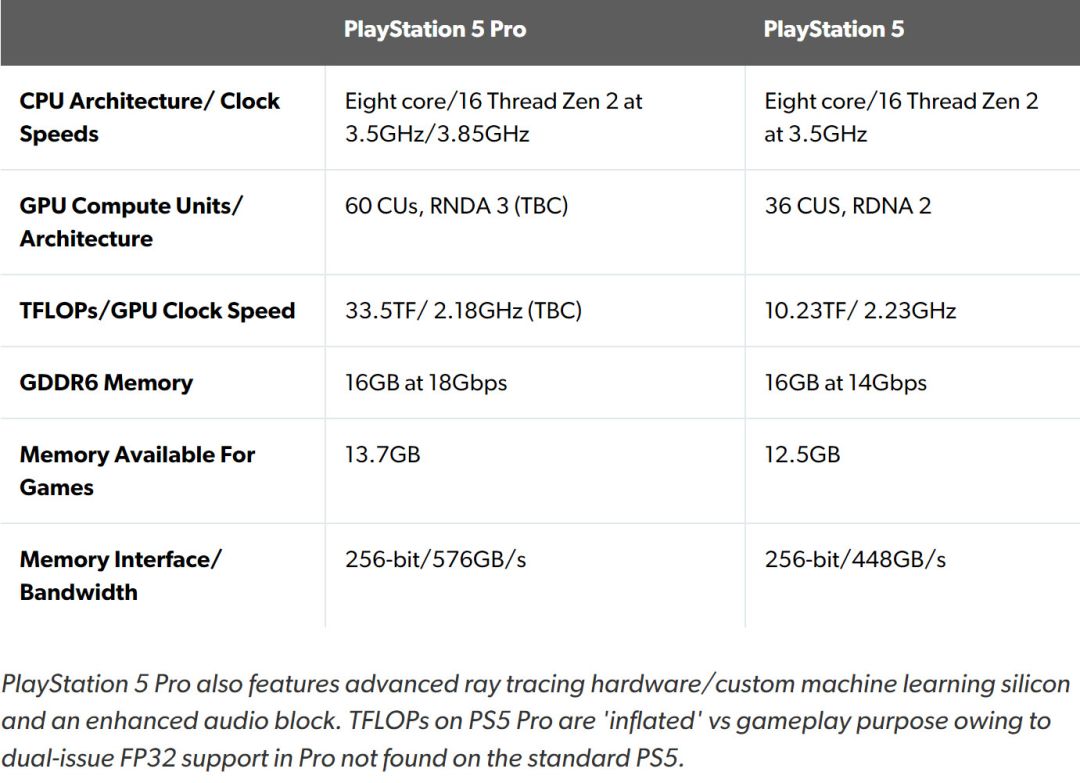This screenshot has height=783, width=1080.
Task: Click the 256-bit/576GB/s bandwidth cell
Action: (x=435, y=560)
